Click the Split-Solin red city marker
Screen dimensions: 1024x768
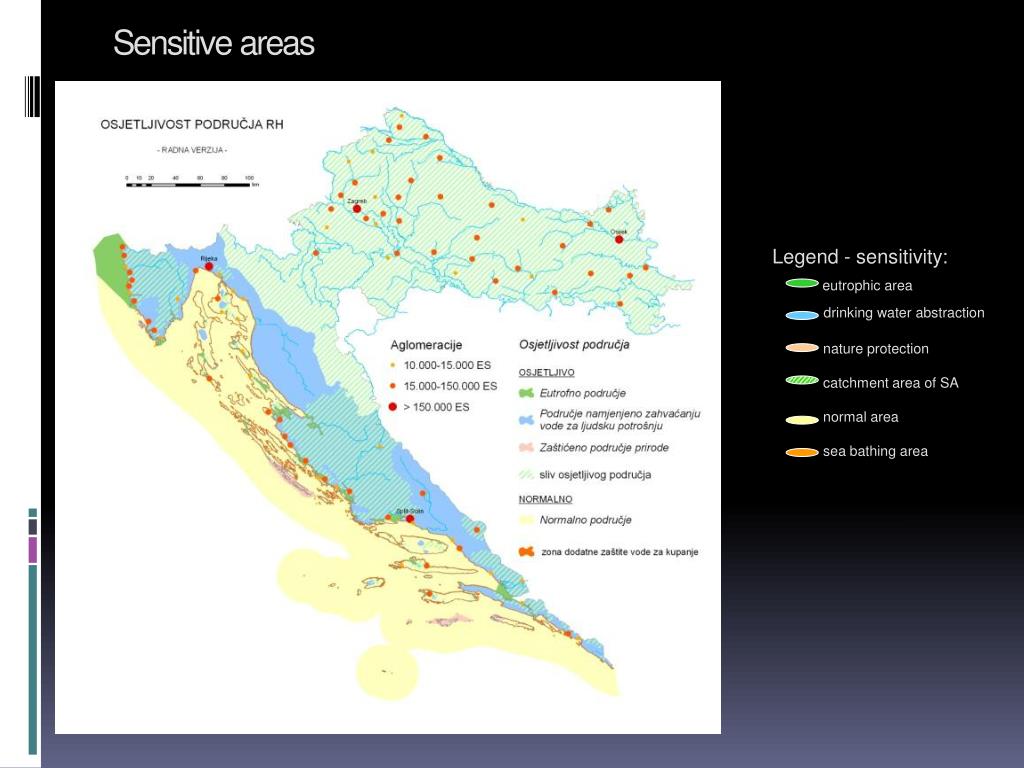point(410,519)
